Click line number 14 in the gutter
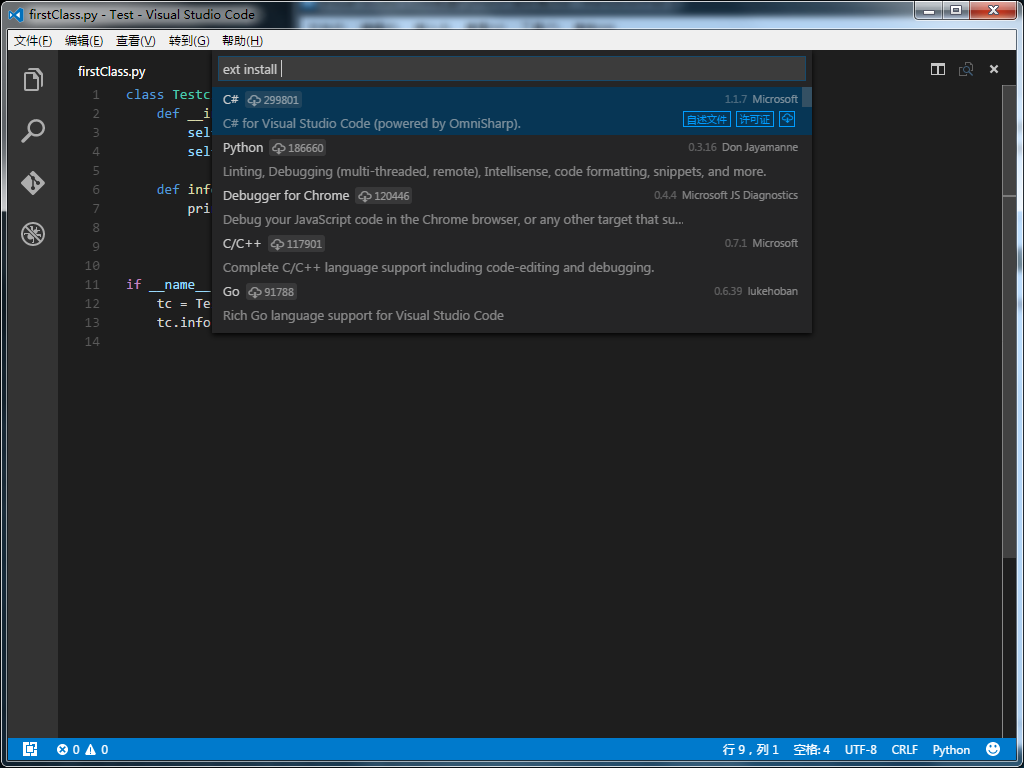This screenshot has width=1024, height=768. [92, 342]
